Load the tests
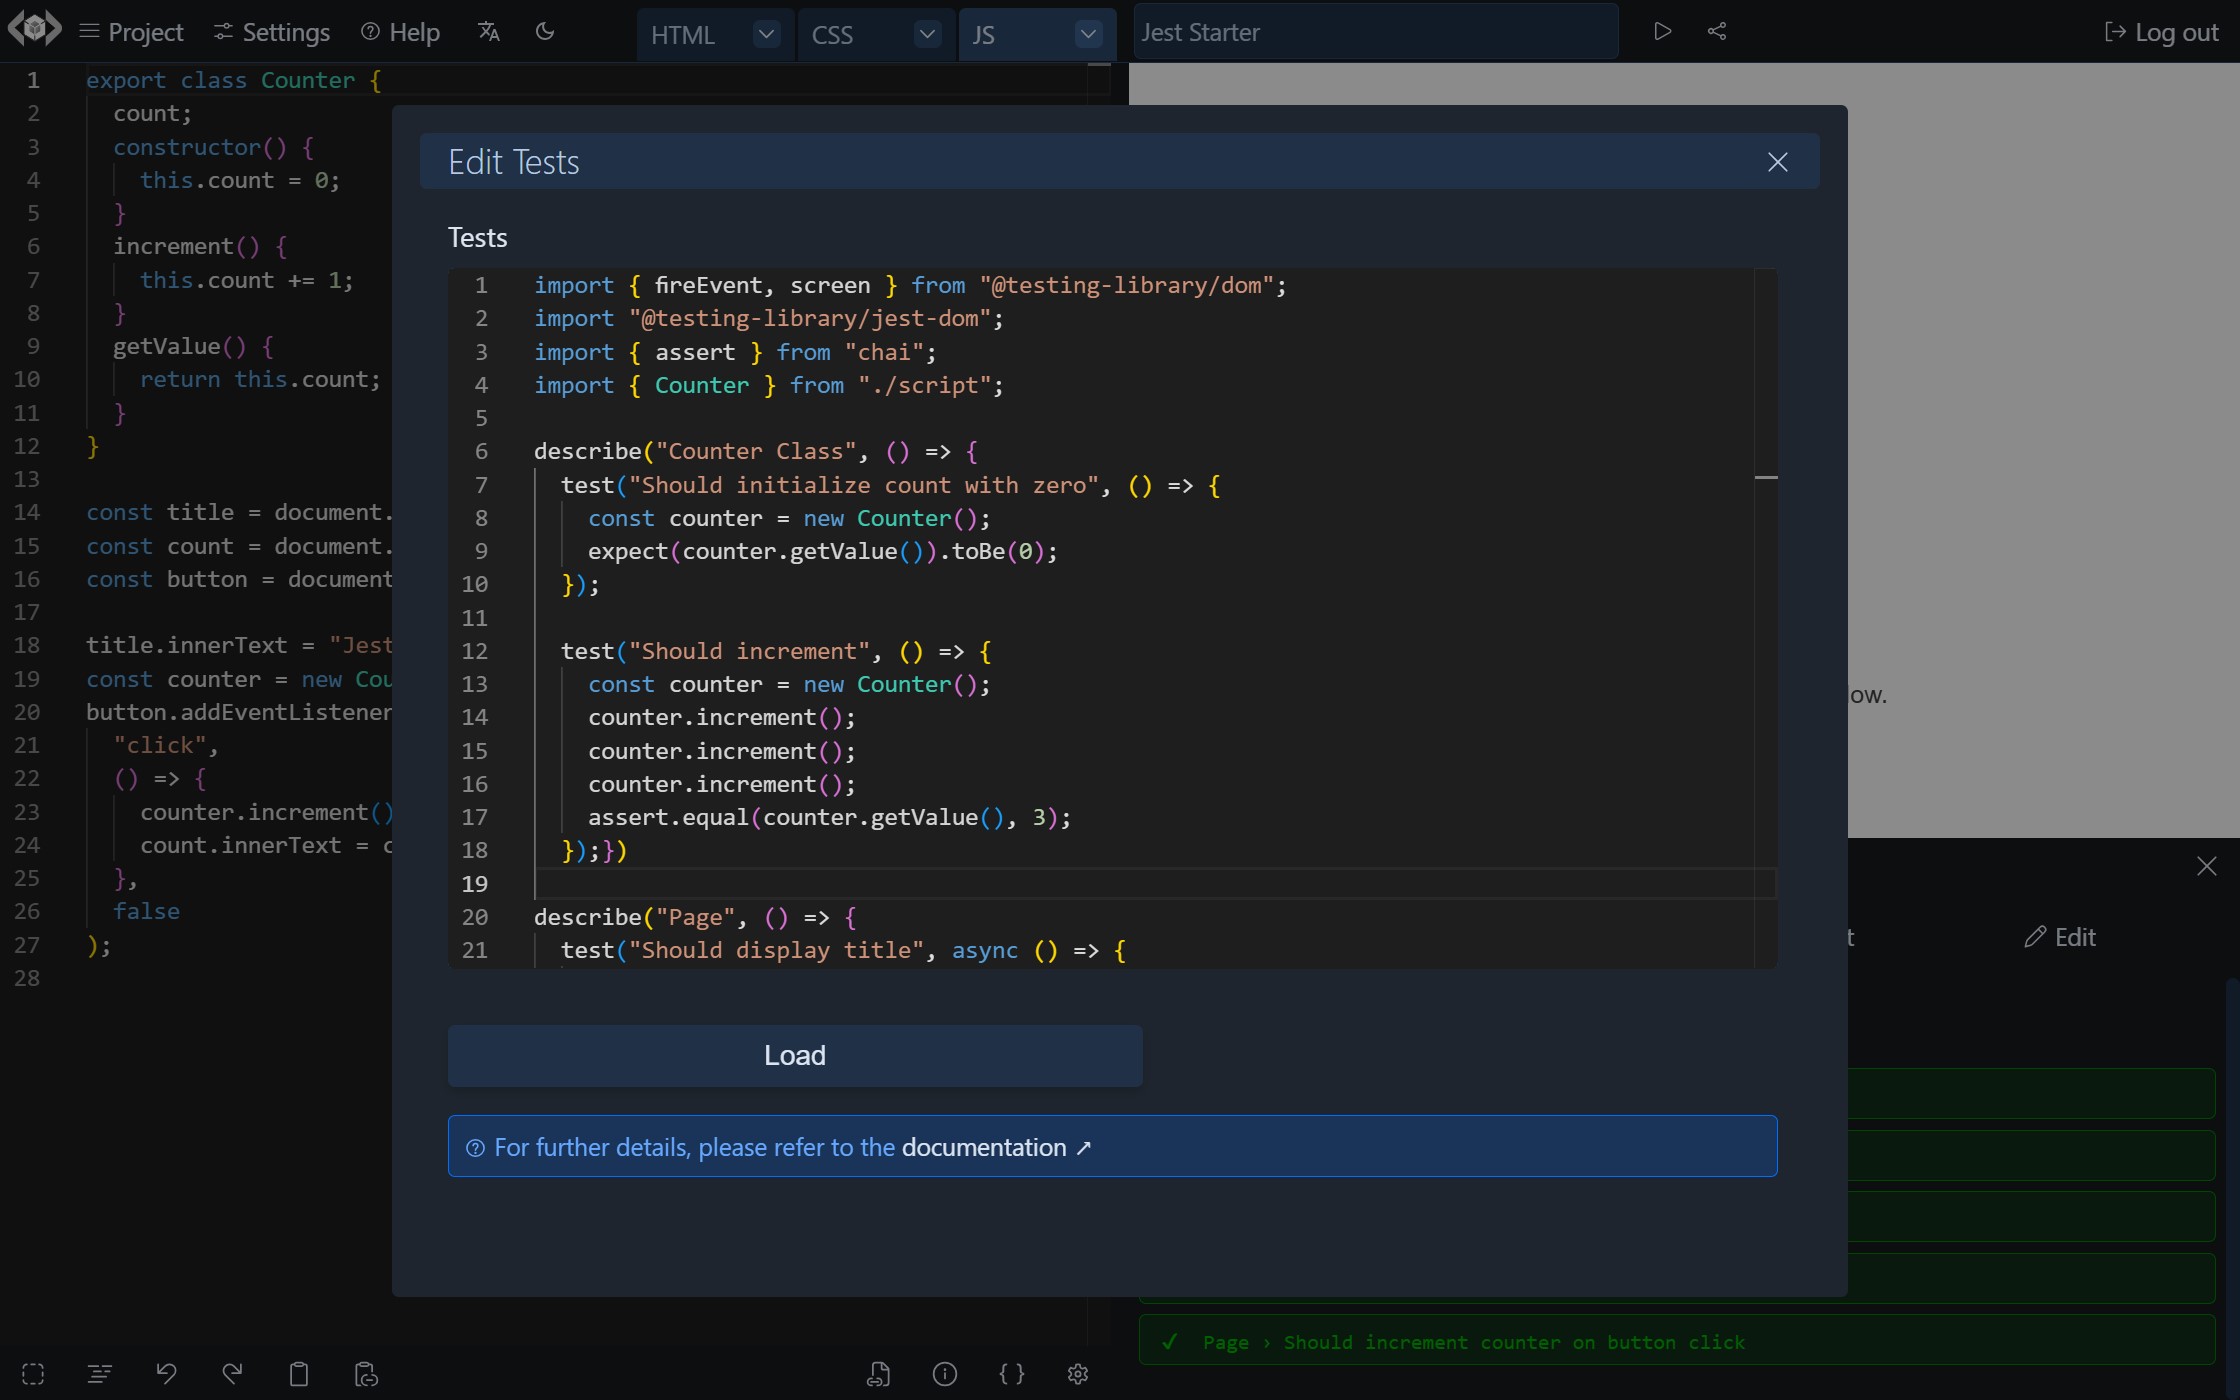This screenshot has height=1400, width=2240. coord(794,1054)
